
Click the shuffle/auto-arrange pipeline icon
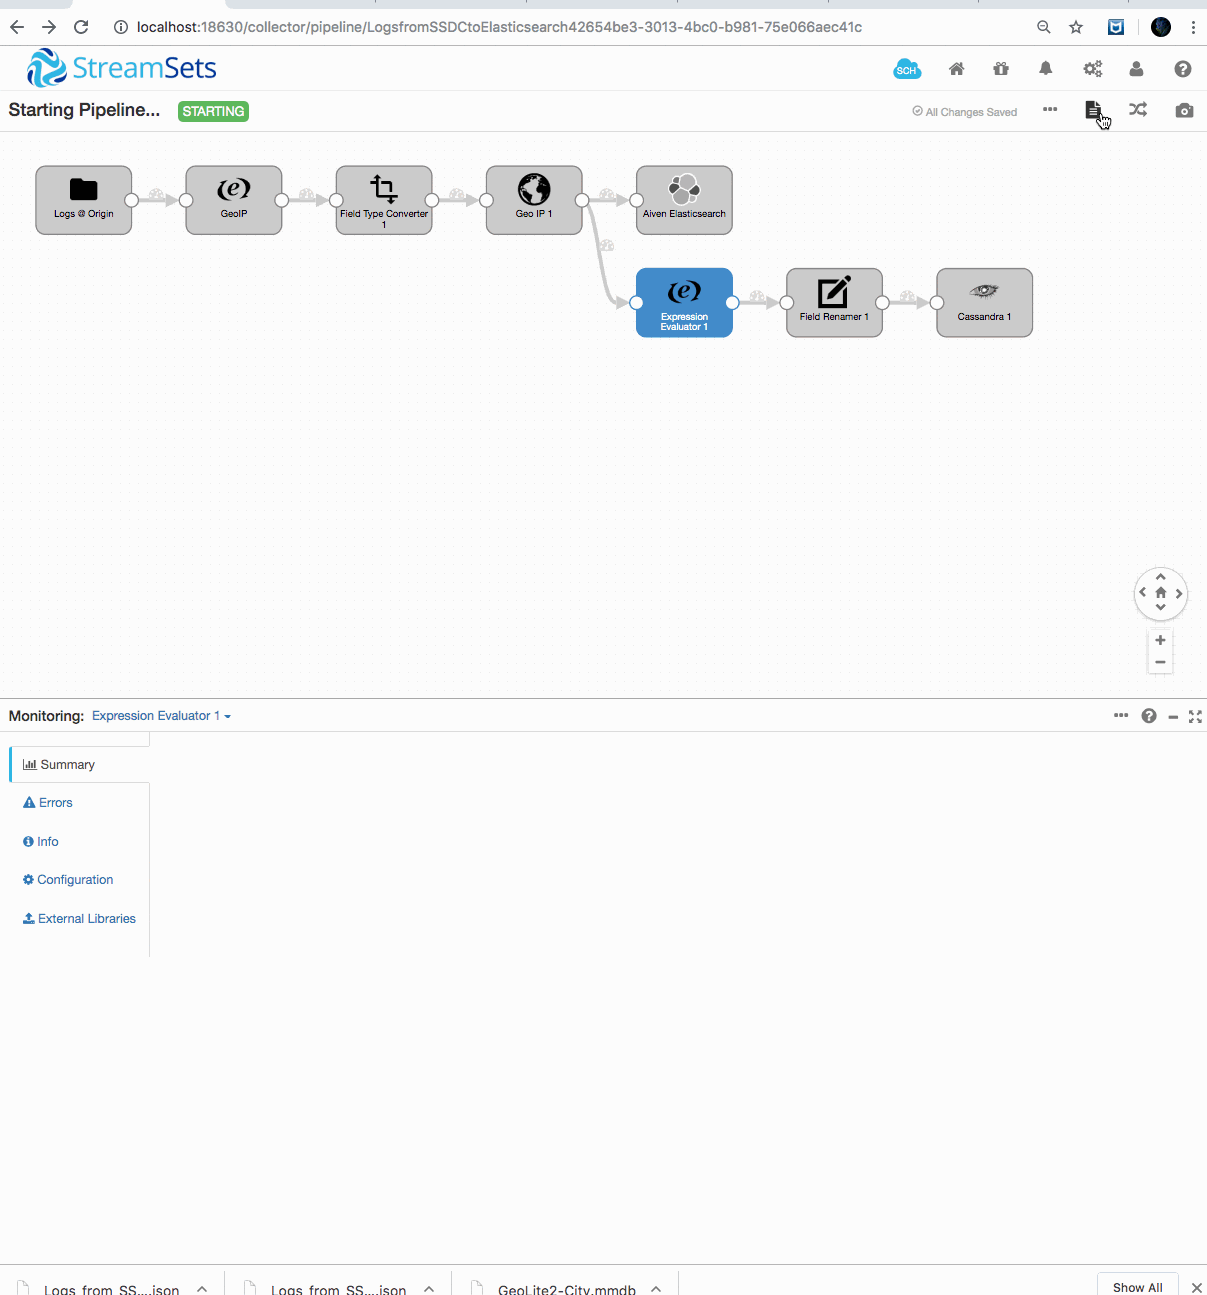tap(1138, 110)
